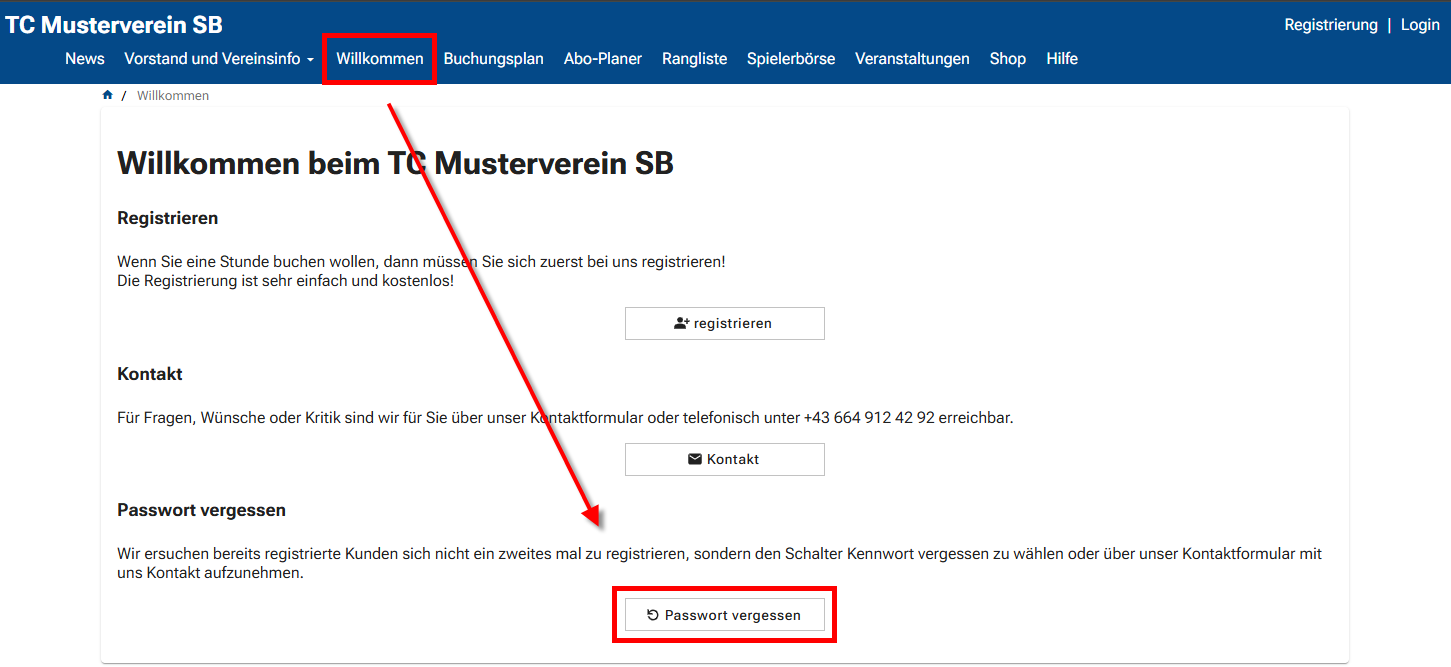The width and height of the screenshot is (1451, 667).
Task: Click the Willkommen breadcrumb entry
Action: pyautogui.click(x=173, y=96)
